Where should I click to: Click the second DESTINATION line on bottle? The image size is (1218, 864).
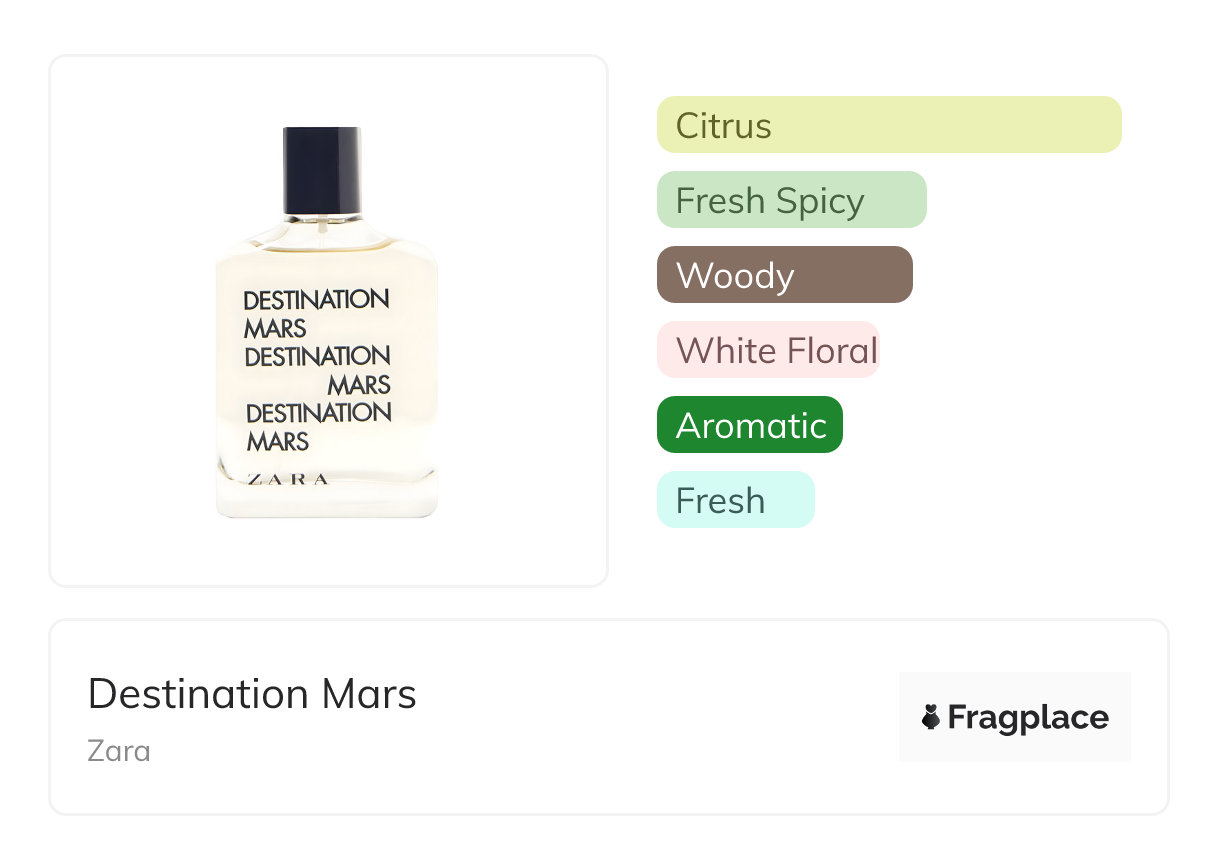coord(317,356)
